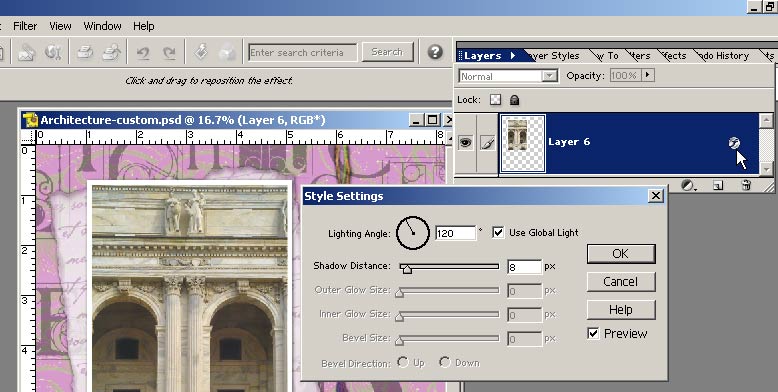Click the trash icon to delete layer
The image size is (778, 392).
coord(746,186)
